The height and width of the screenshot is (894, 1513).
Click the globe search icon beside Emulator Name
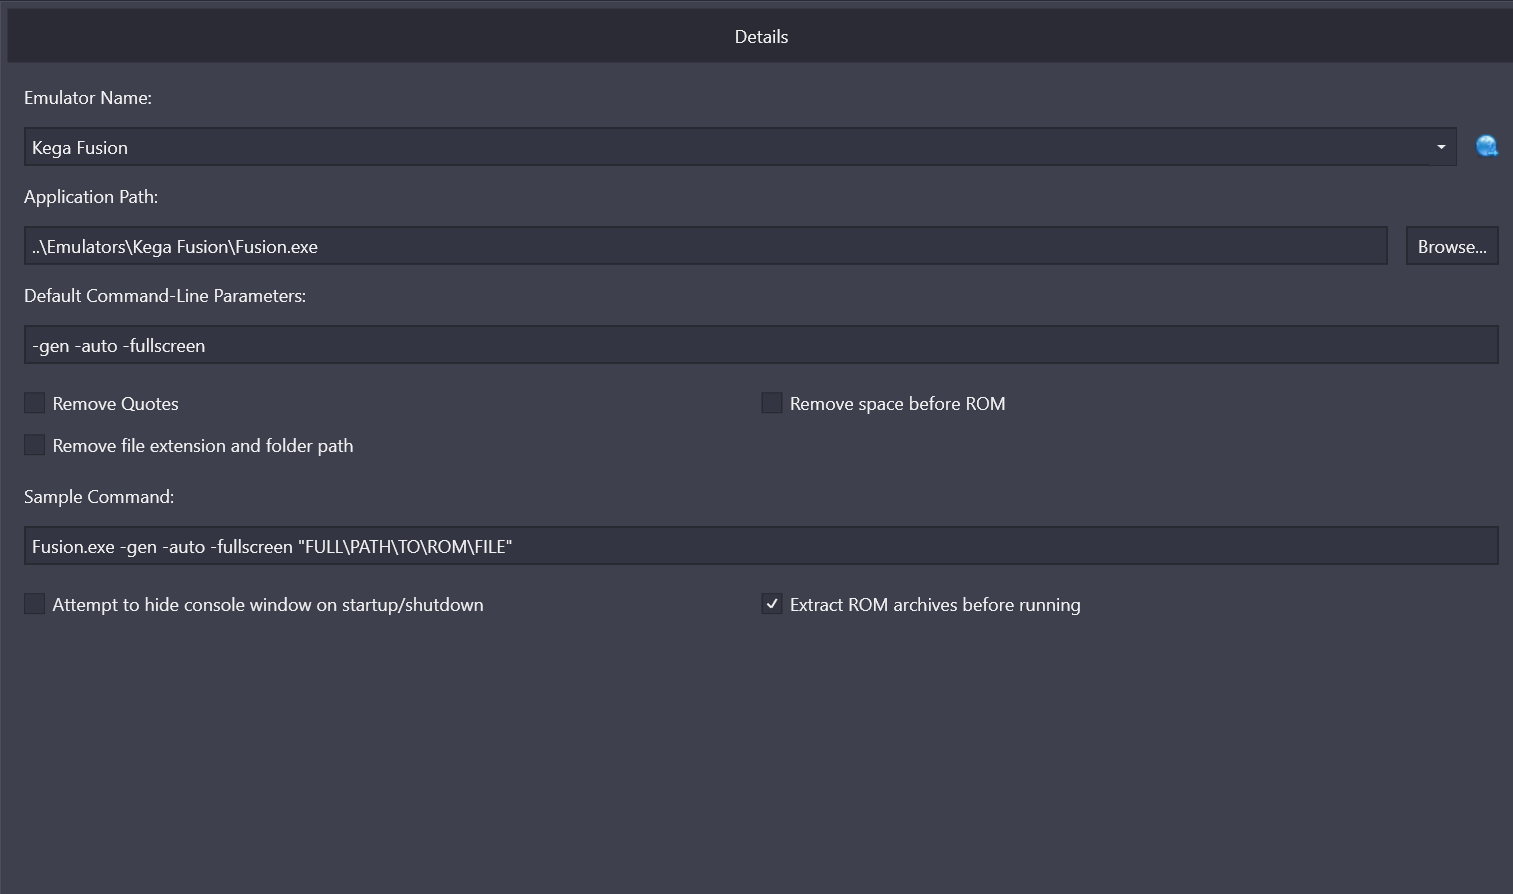click(x=1487, y=147)
